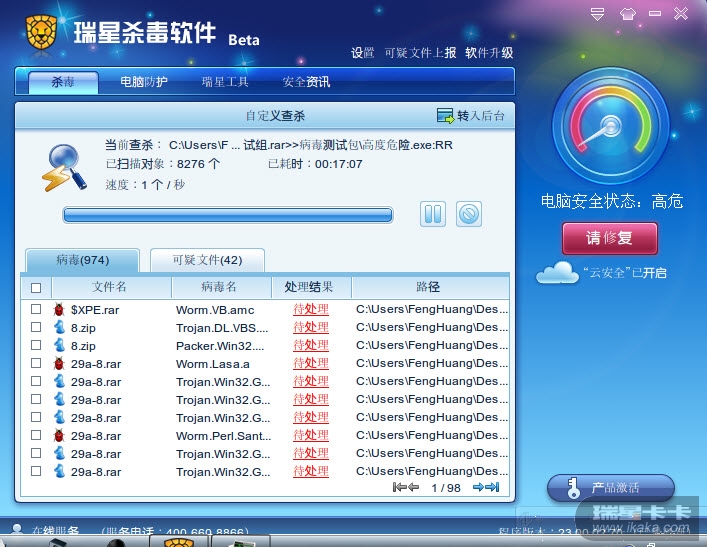Click 待处理 link for Worm.Perl.Sant row
The width and height of the screenshot is (707, 547).
click(x=311, y=436)
